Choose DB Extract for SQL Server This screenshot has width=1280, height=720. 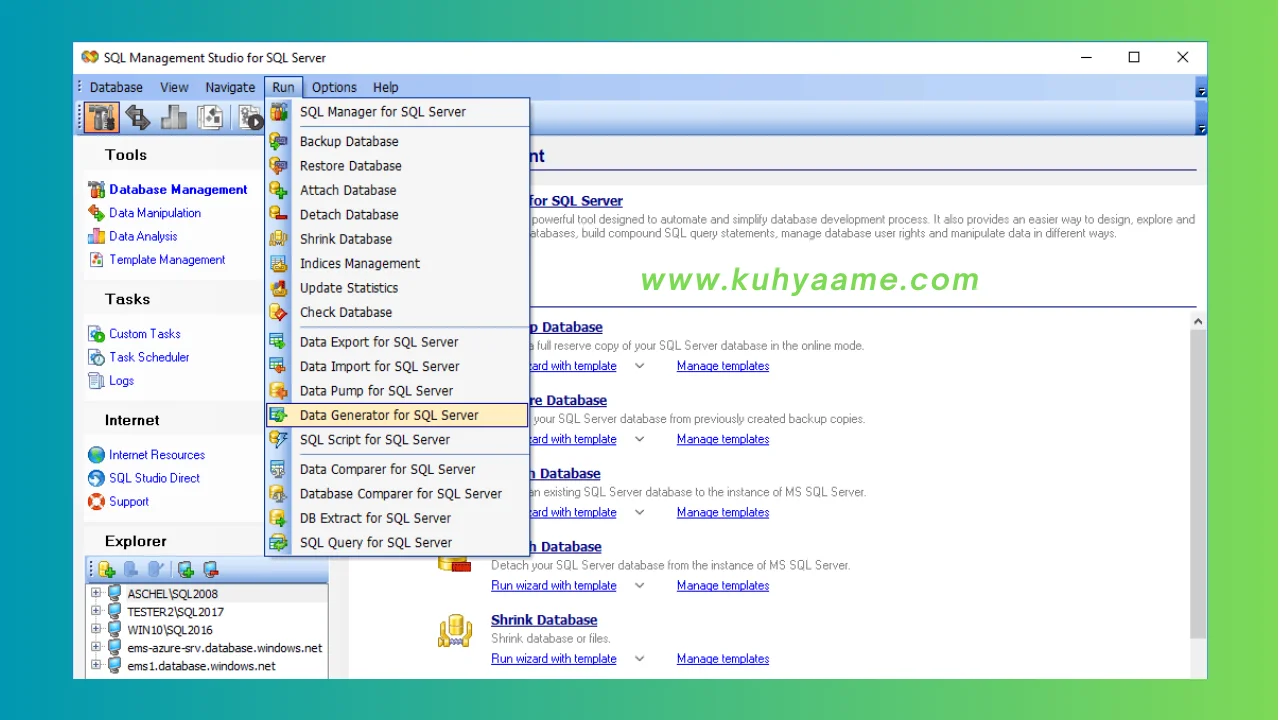point(397,518)
